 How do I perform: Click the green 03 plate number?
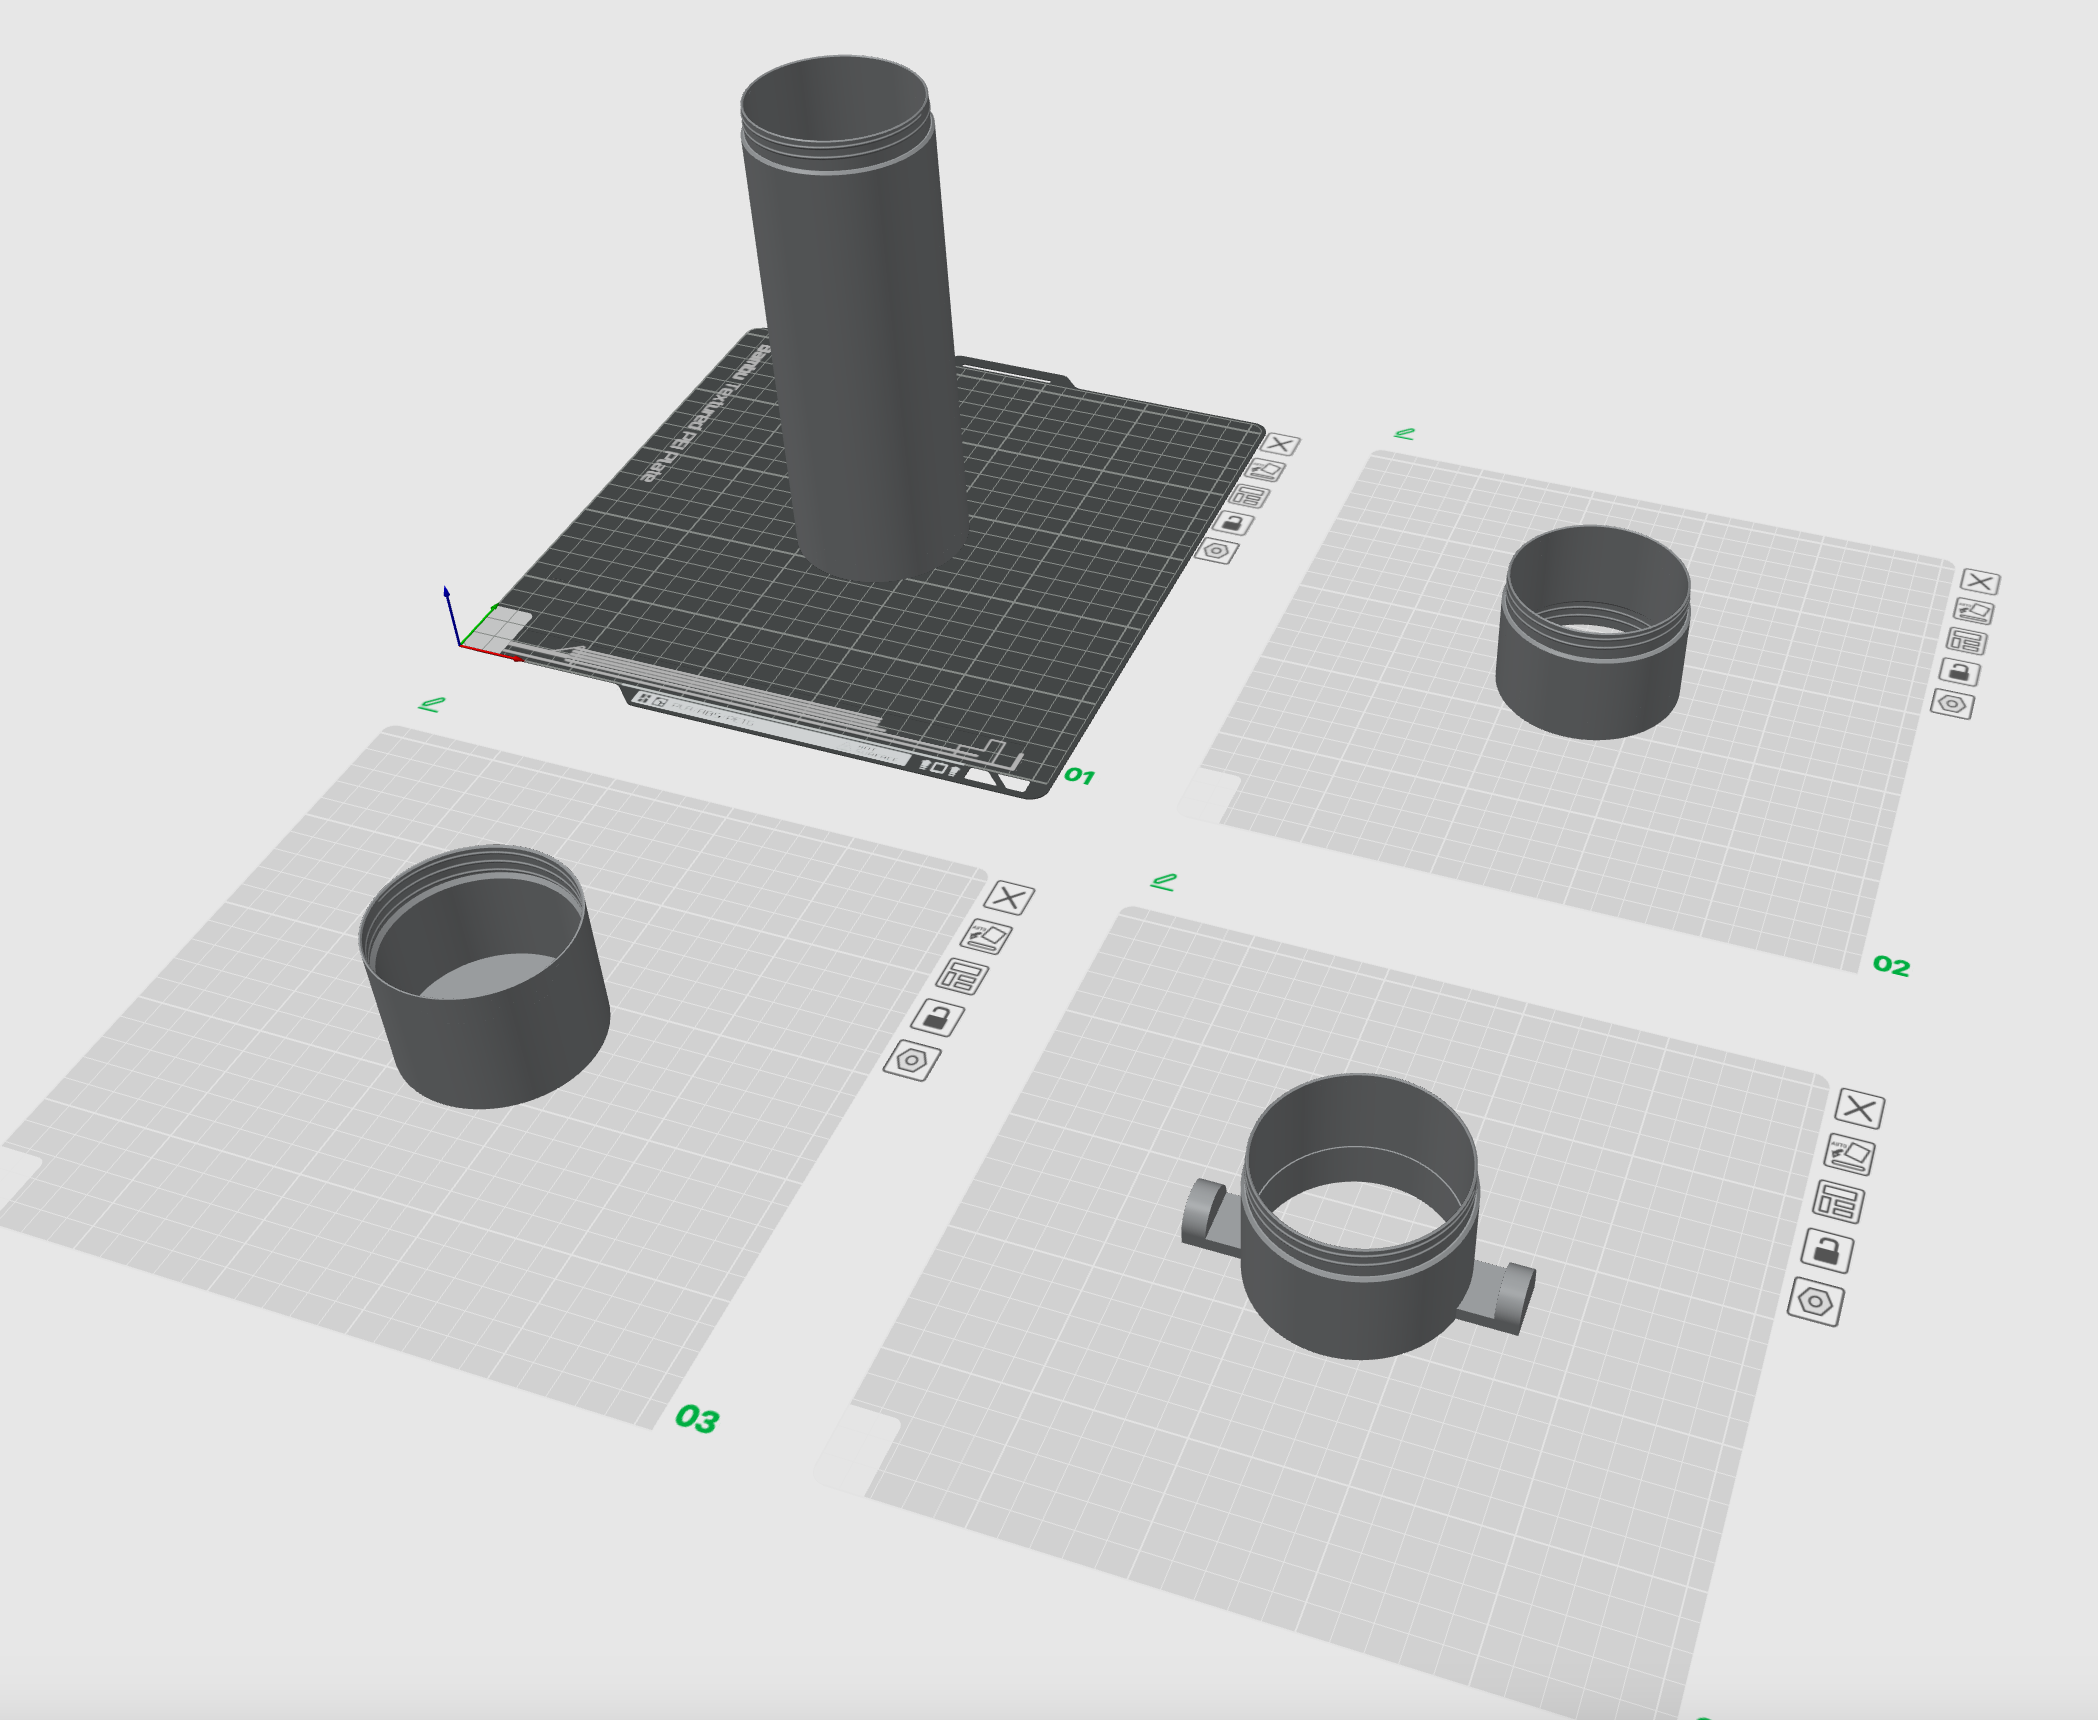[697, 1418]
